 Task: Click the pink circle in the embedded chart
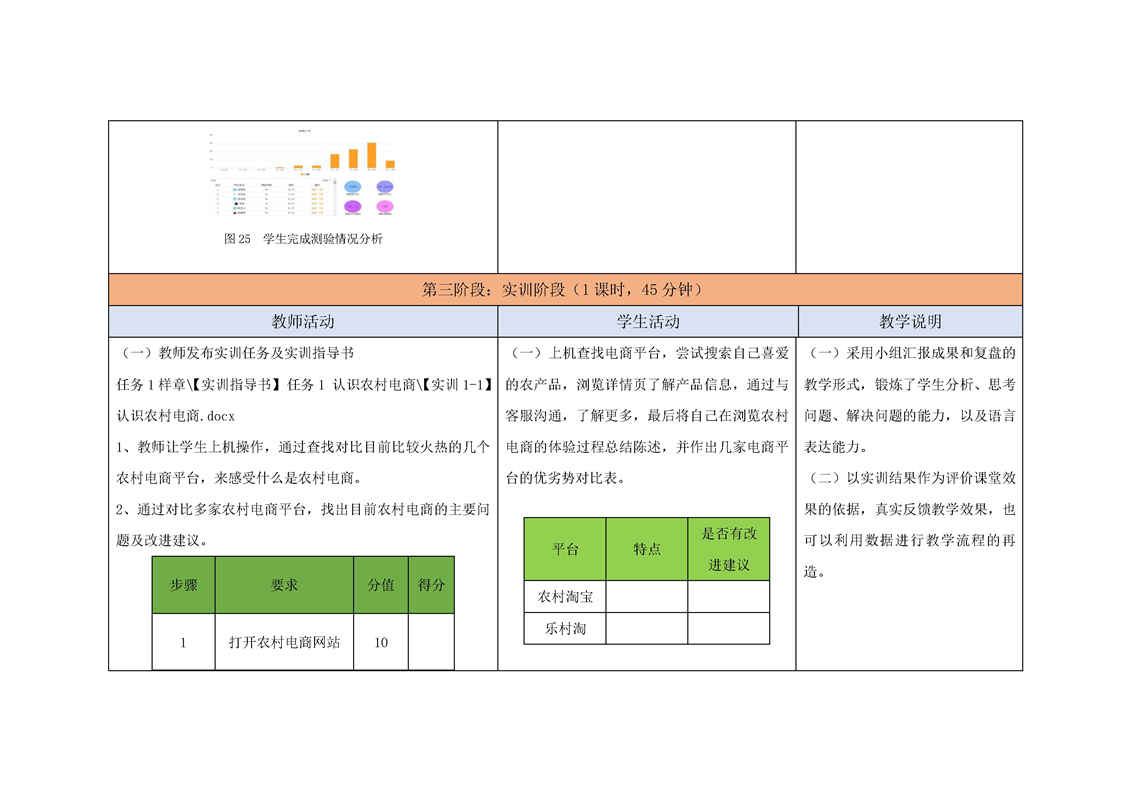point(384,207)
